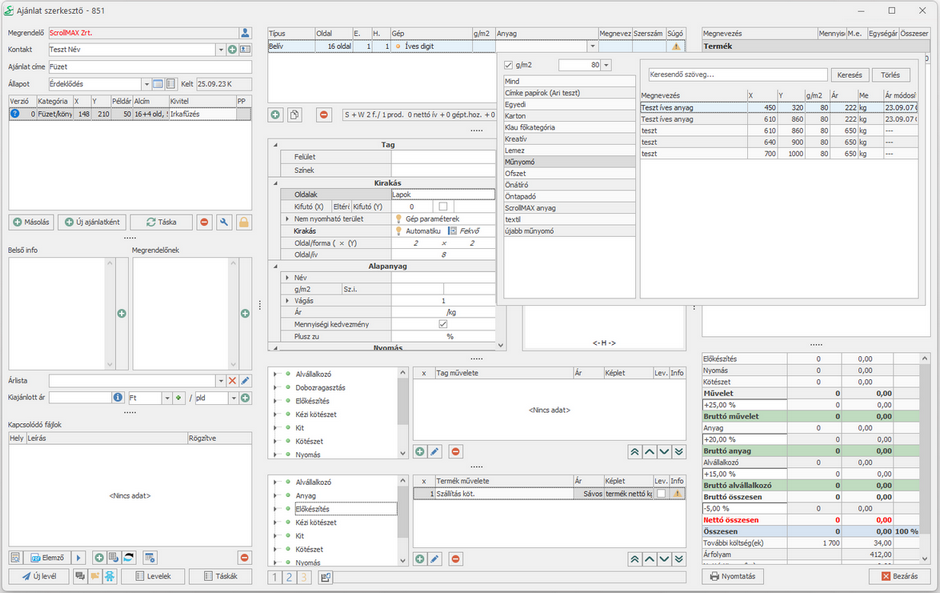The image size is (940, 593).
Task: Click the red delete icon under Kapcsolódó fájlok
Action: pos(244,557)
